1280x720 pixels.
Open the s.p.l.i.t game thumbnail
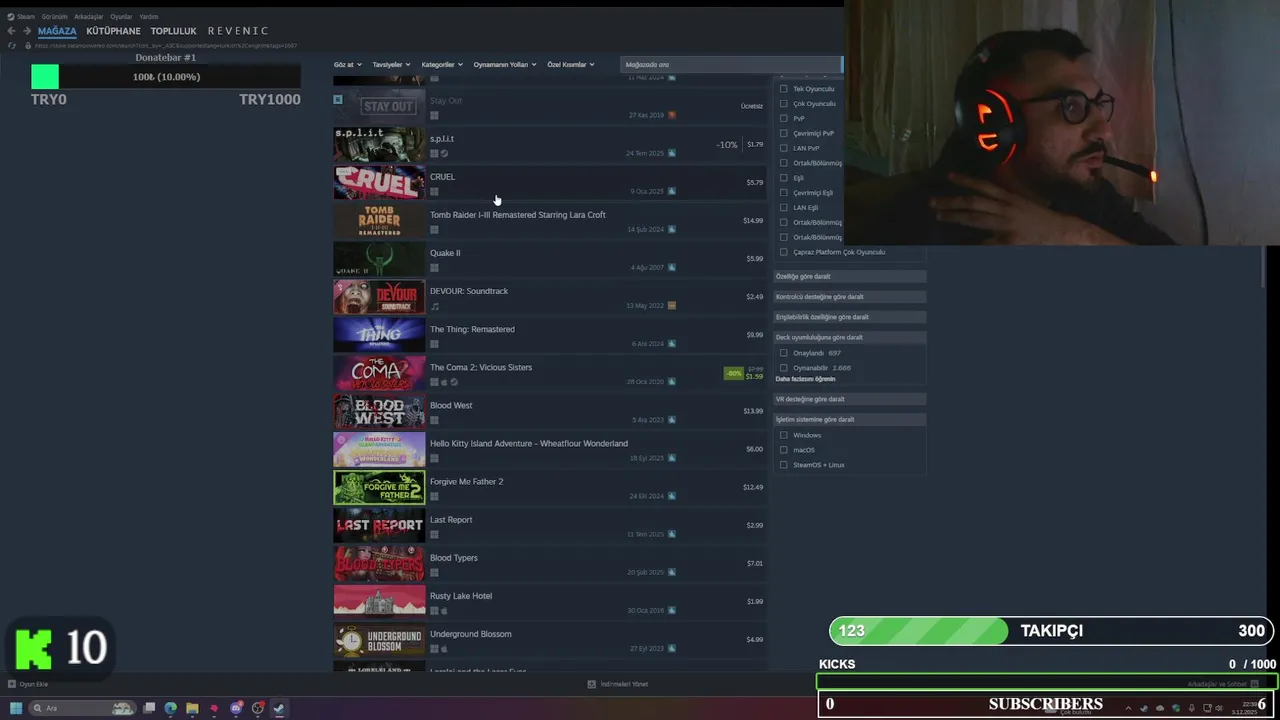coord(379,145)
